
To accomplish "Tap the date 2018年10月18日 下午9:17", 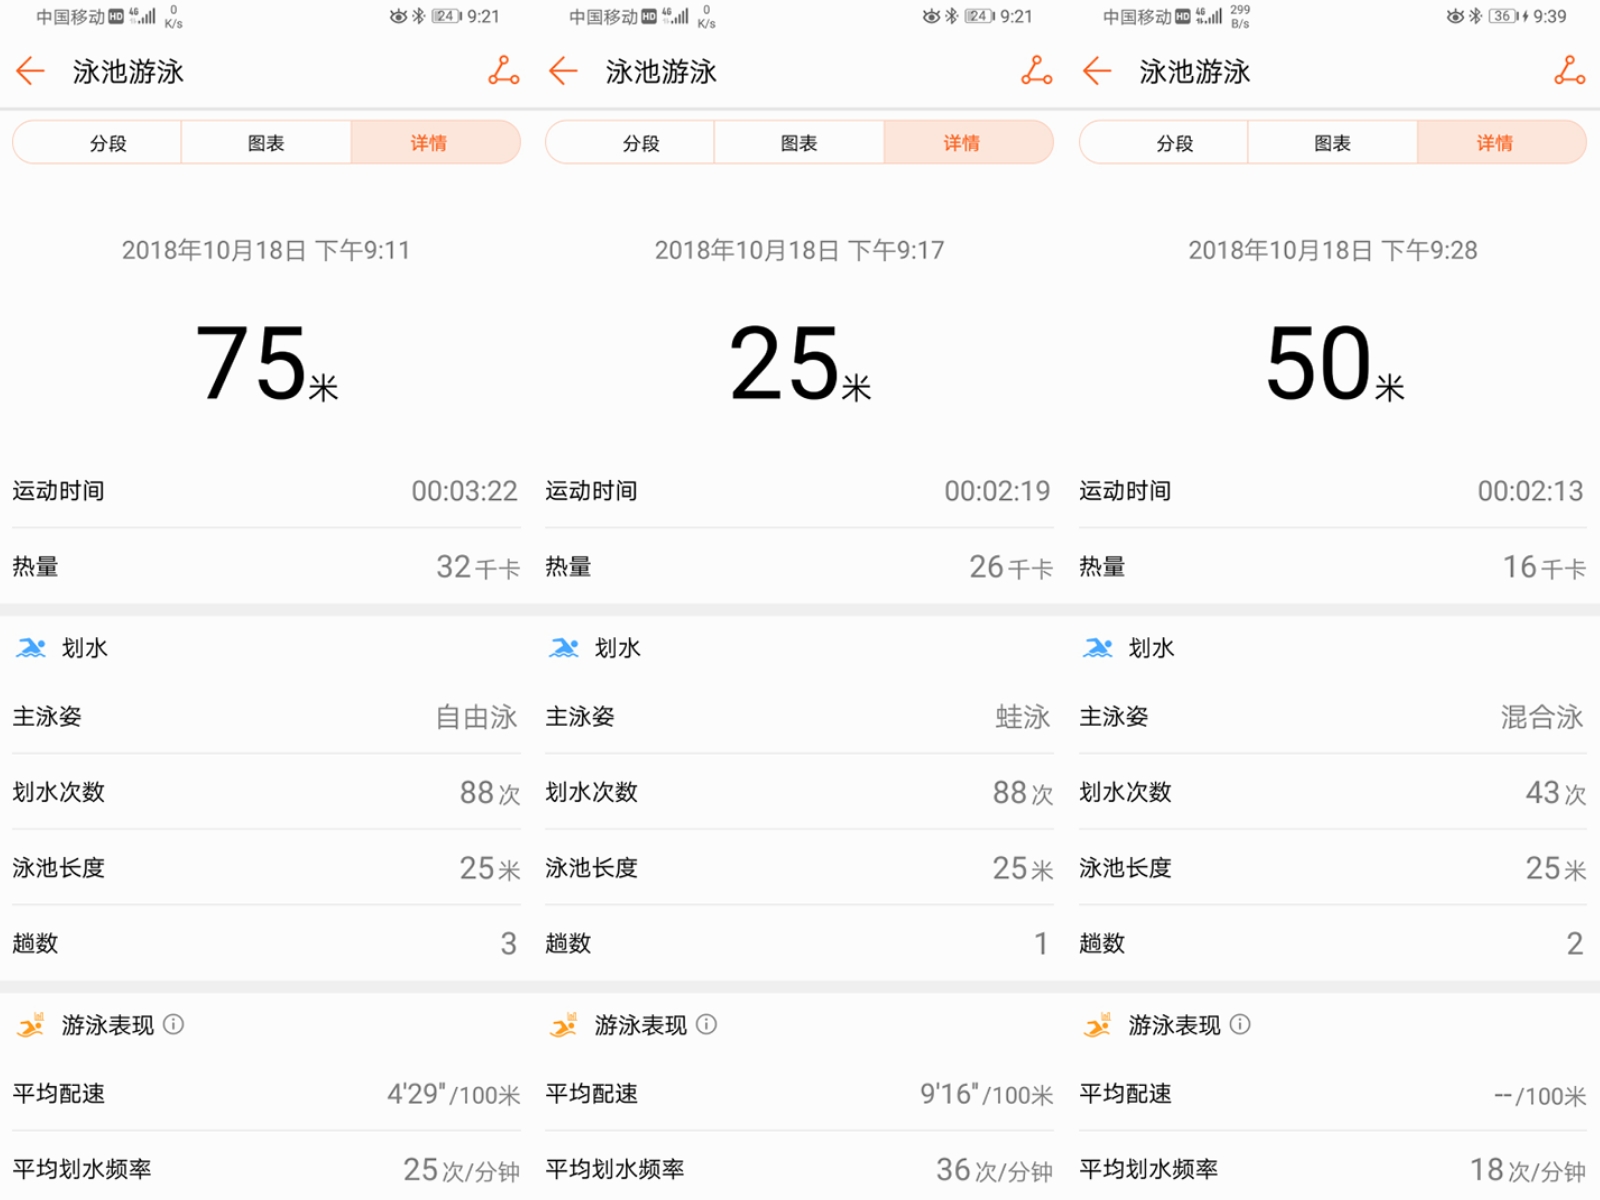I will [x=800, y=250].
